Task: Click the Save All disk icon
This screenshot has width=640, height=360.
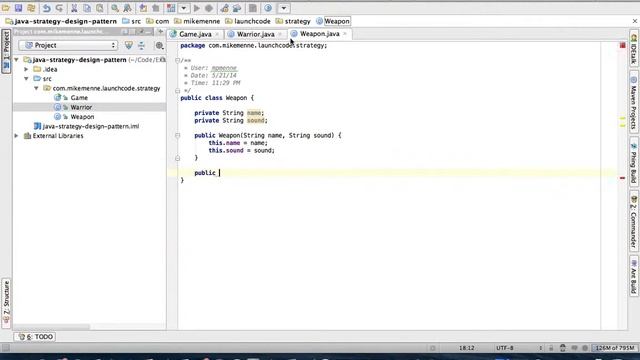Action: (x=18, y=8)
